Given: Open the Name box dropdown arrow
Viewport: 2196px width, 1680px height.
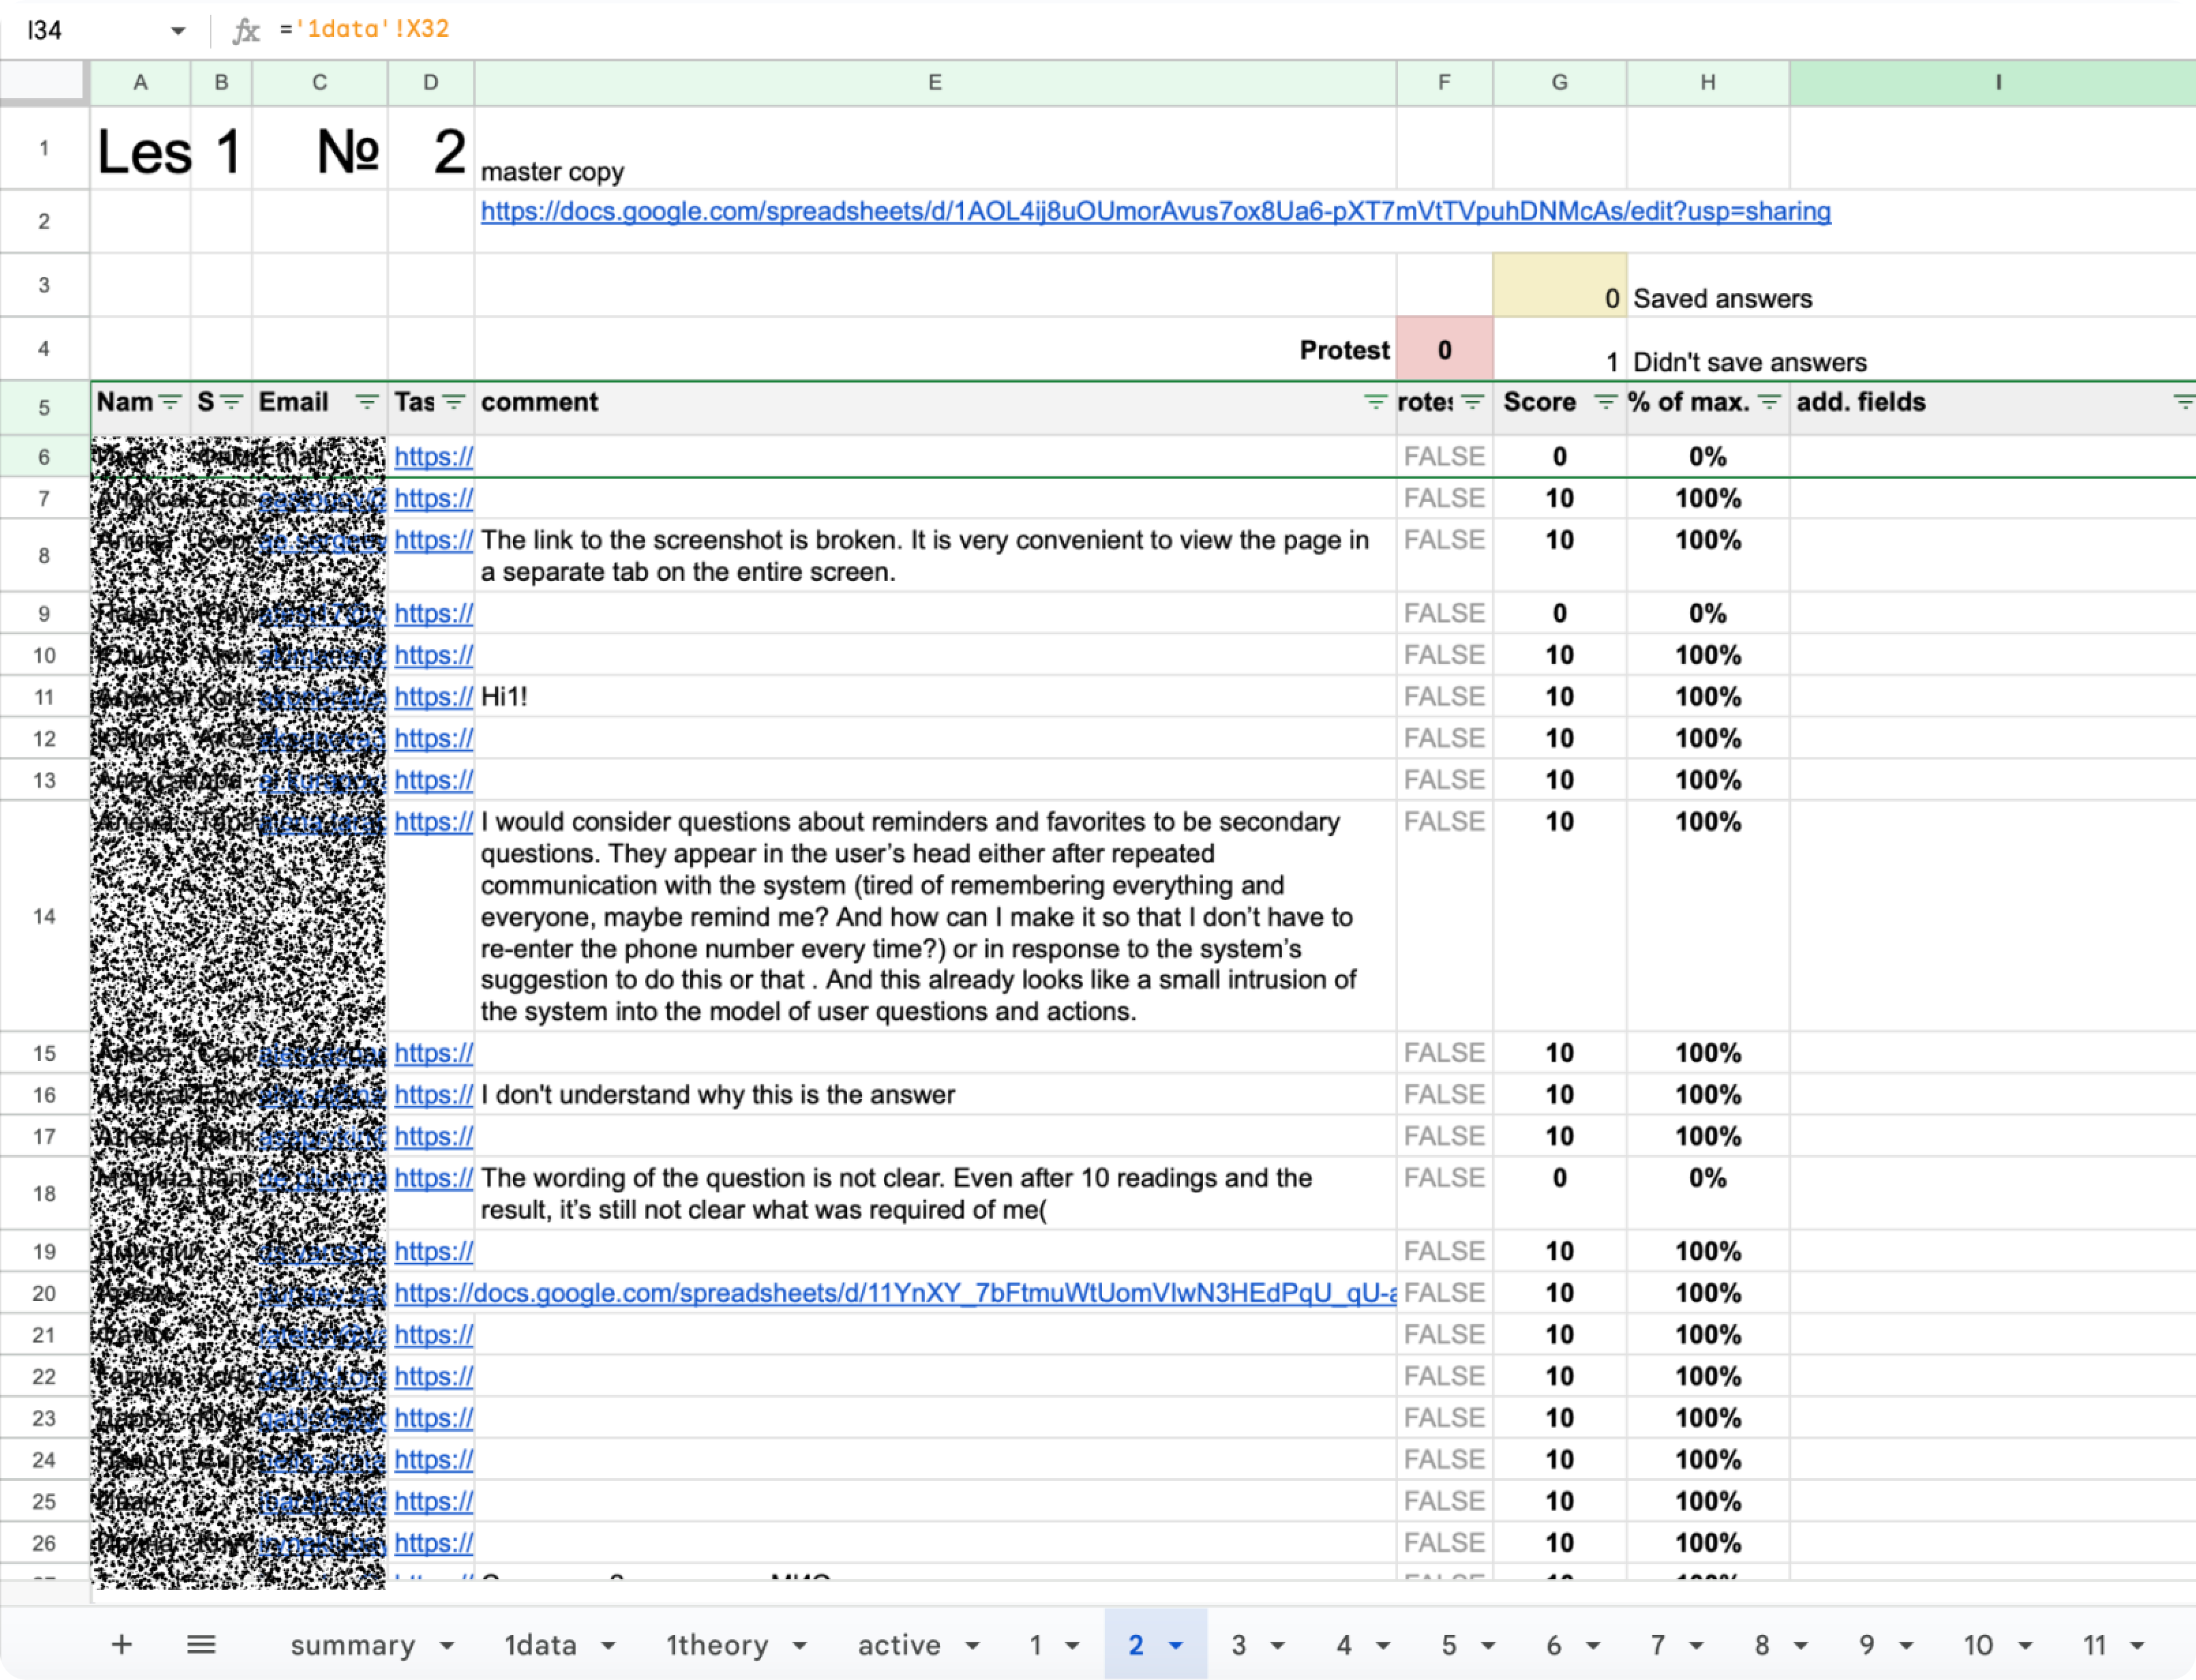Looking at the screenshot, I should [x=178, y=30].
